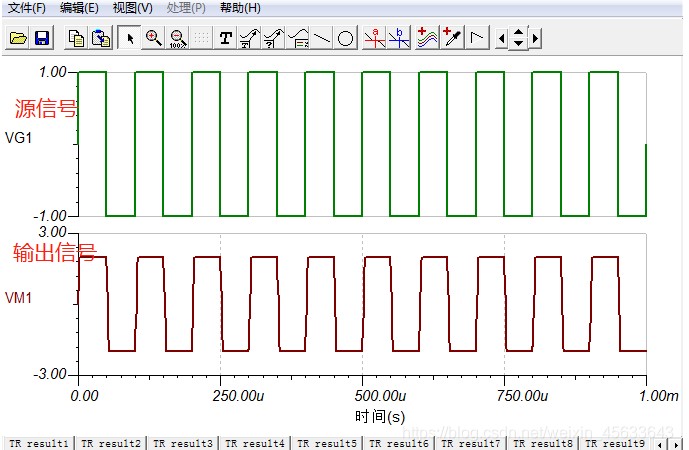
Task: Click the right arrow button in toolbar
Action: pyautogui.click(x=536, y=38)
